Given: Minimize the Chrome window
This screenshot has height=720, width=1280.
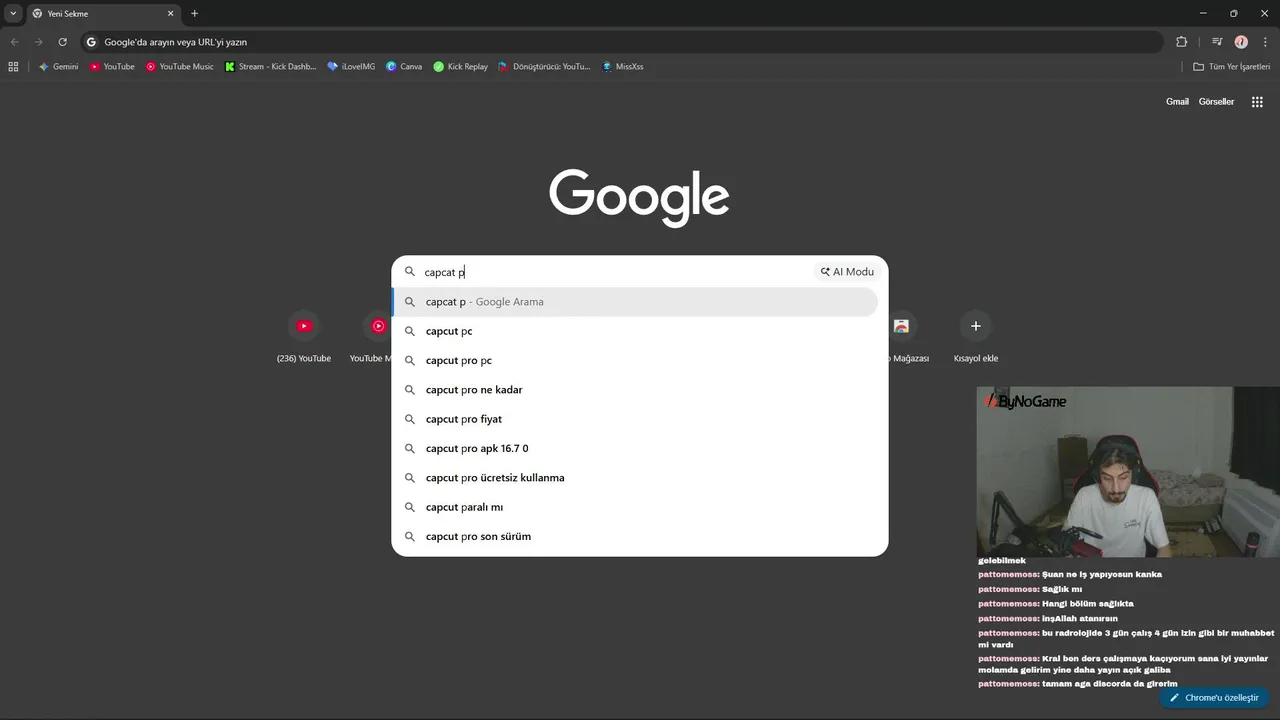Looking at the screenshot, I should point(1202,13).
